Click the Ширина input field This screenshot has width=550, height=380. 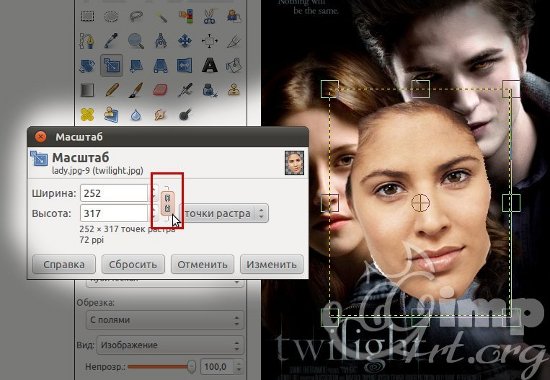tap(114, 193)
